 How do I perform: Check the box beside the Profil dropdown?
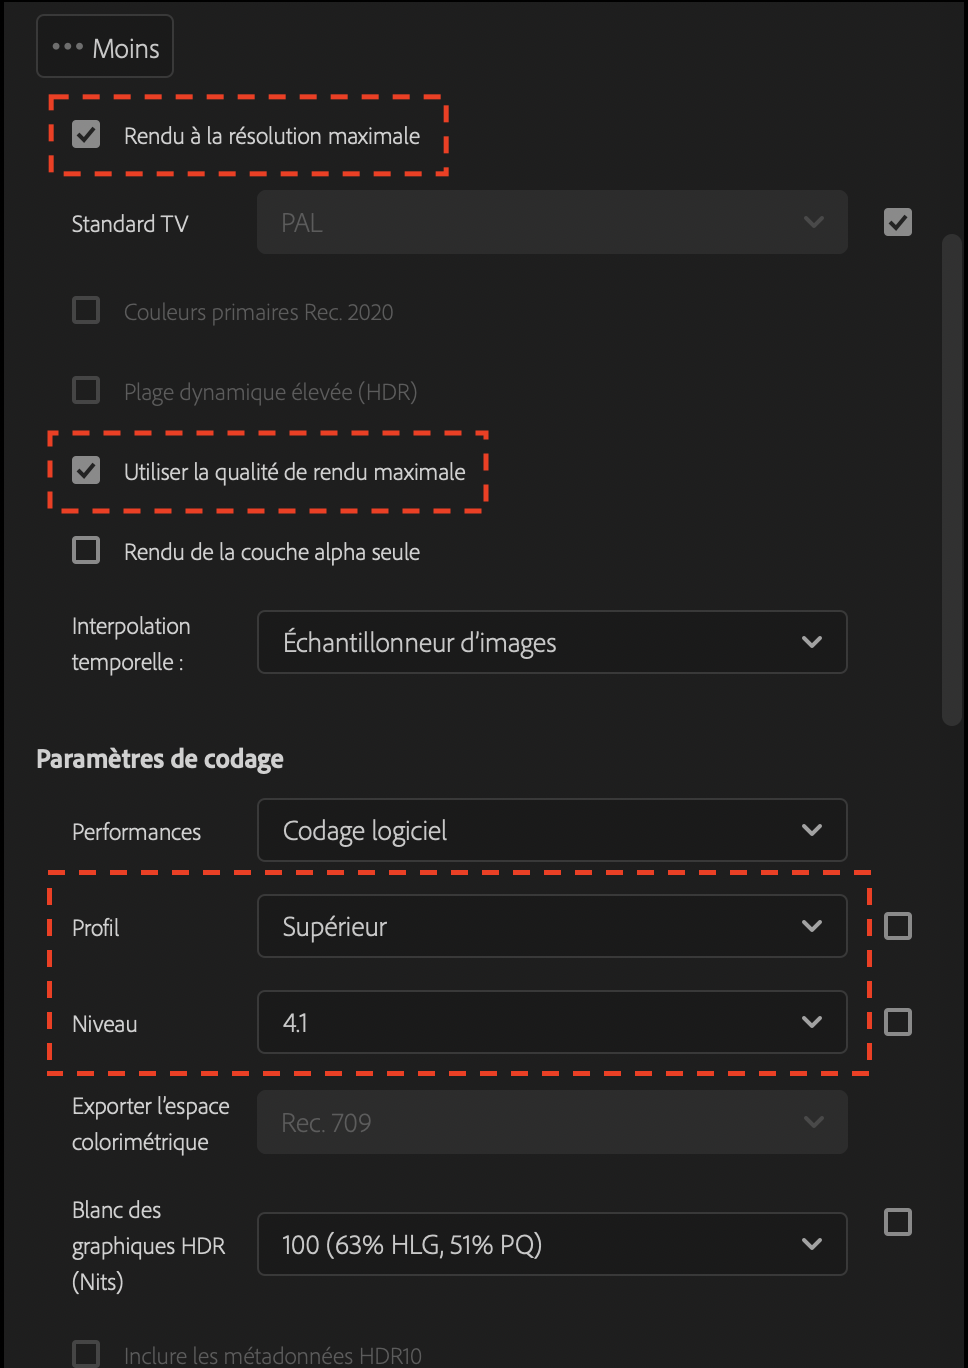click(897, 926)
